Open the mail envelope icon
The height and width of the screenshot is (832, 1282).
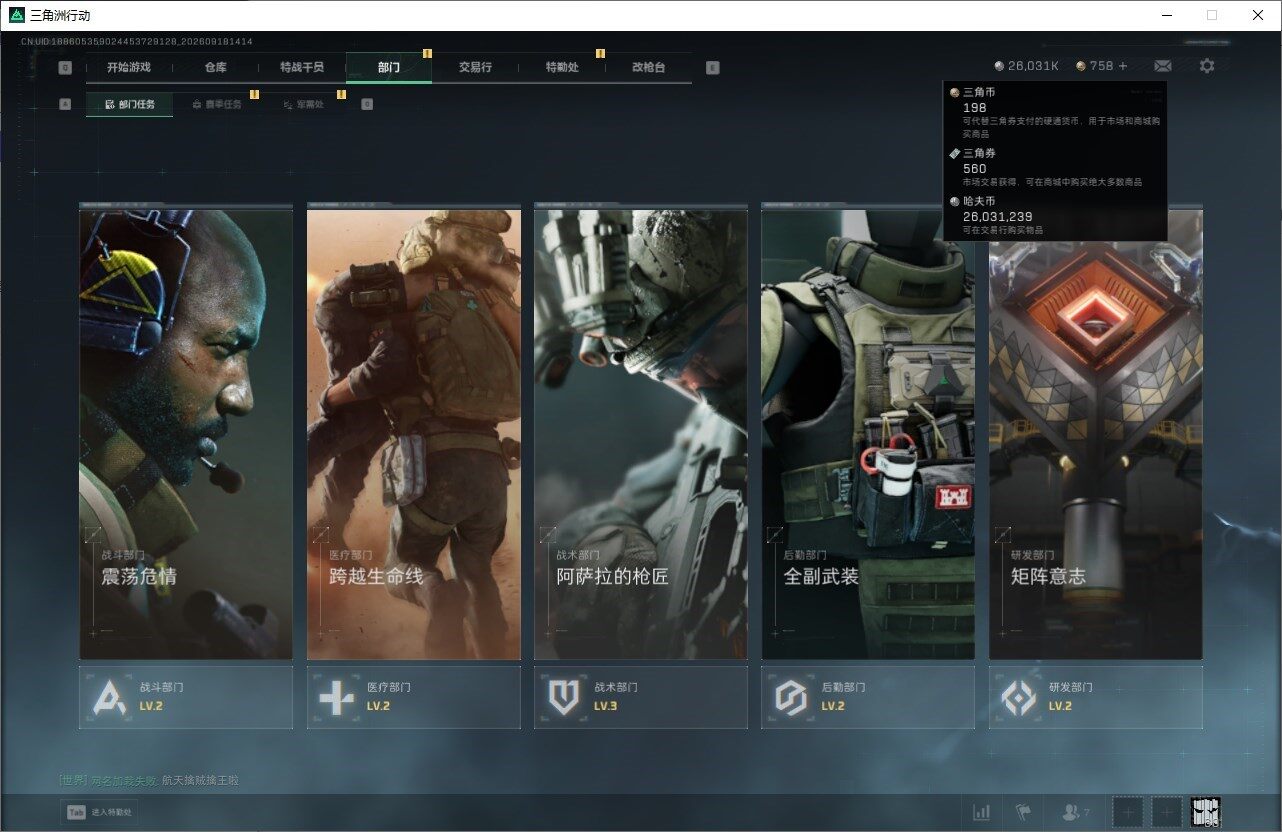coord(1162,66)
